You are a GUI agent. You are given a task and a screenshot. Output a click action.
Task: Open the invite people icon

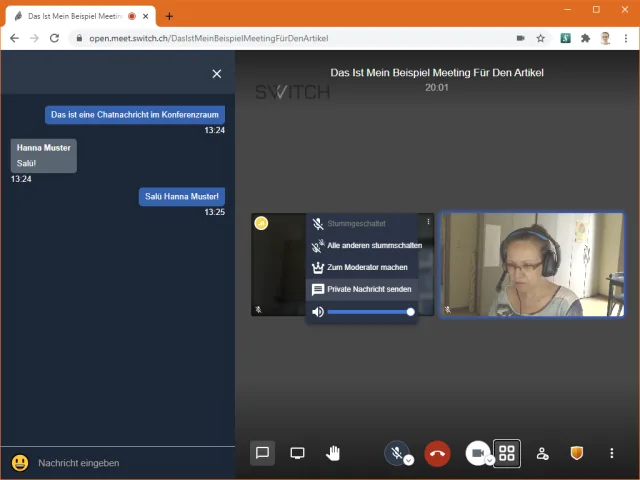pos(542,453)
